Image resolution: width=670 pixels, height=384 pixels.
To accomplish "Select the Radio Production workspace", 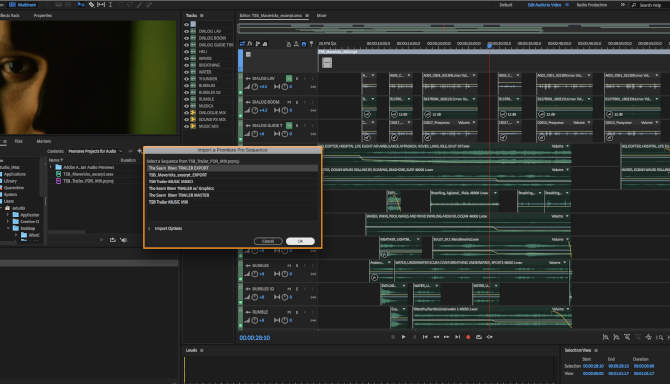I will click(x=592, y=5).
